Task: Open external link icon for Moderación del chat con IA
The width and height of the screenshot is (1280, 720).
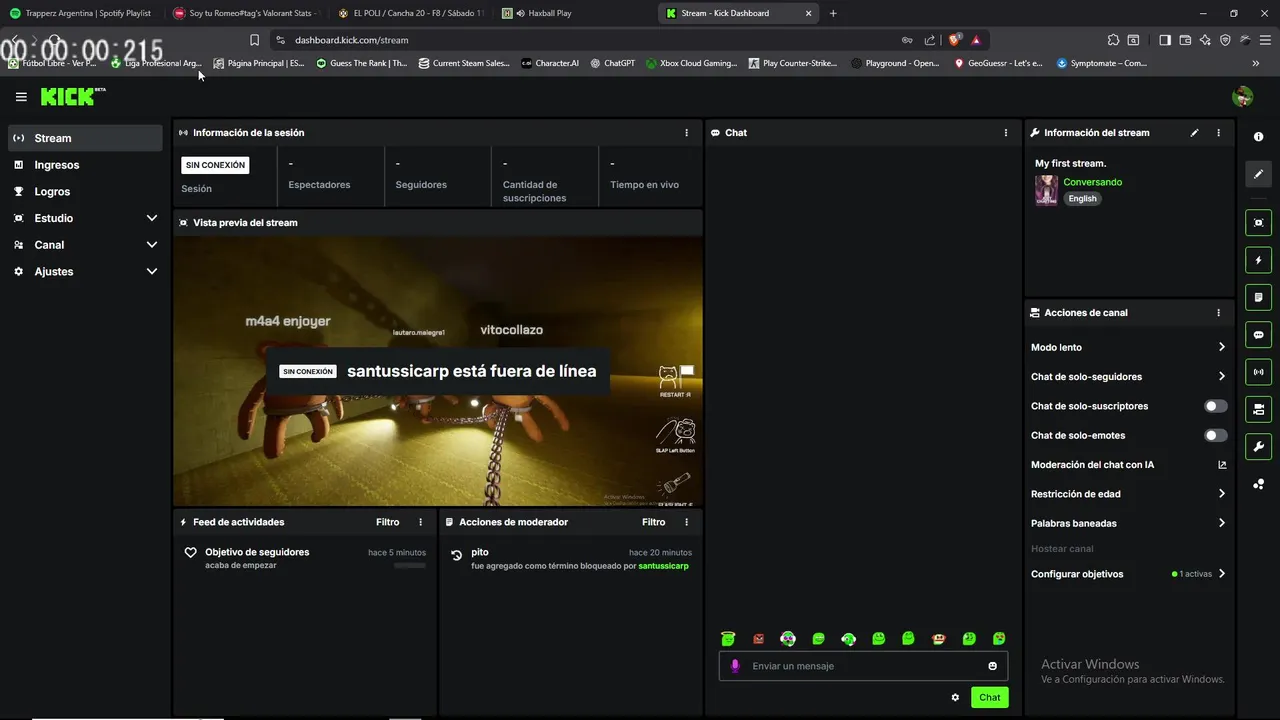Action: coord(1221,464)
